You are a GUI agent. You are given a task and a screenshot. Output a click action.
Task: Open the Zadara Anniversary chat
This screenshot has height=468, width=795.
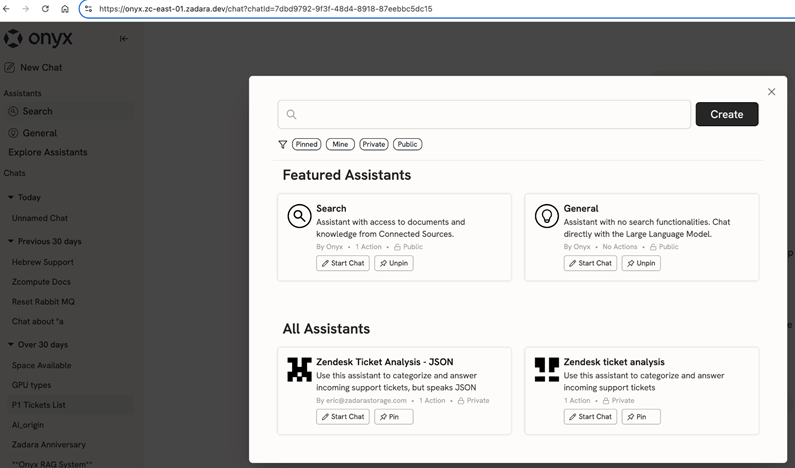pos(49,445)
